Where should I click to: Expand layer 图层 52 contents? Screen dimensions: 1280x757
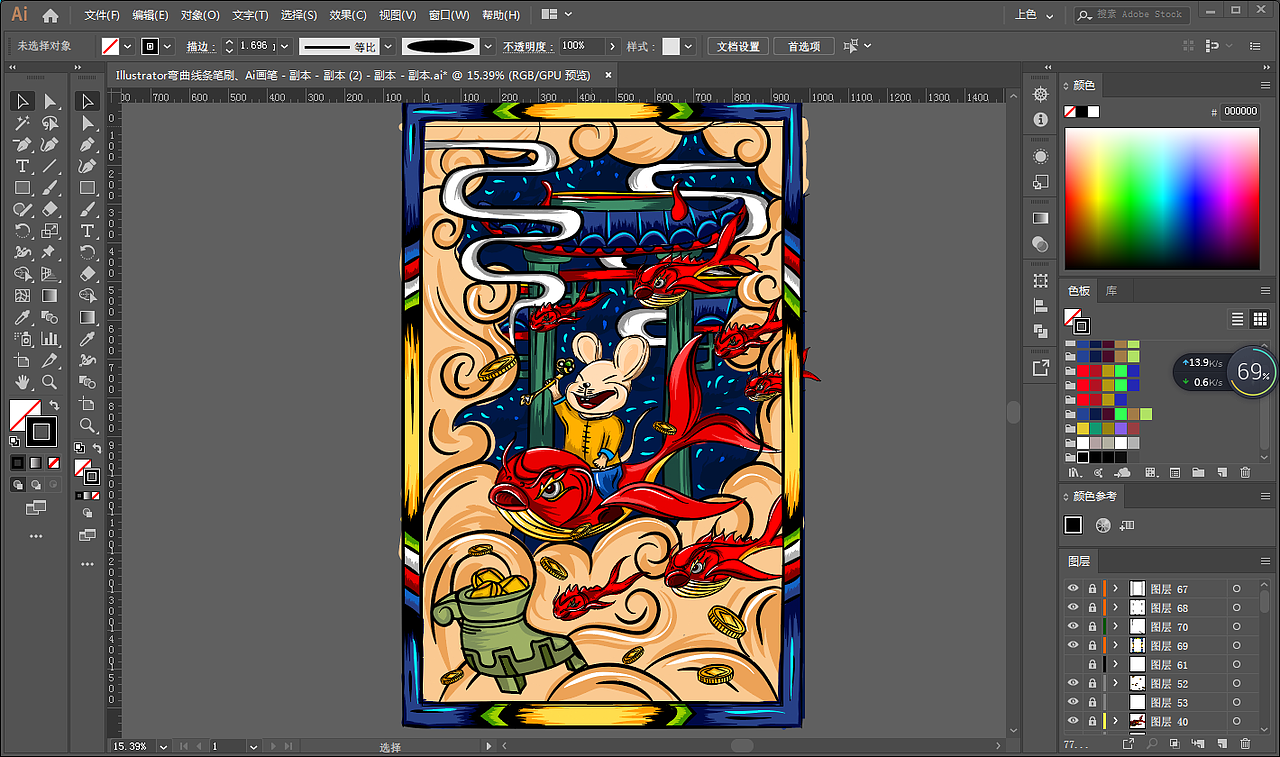1116,684
